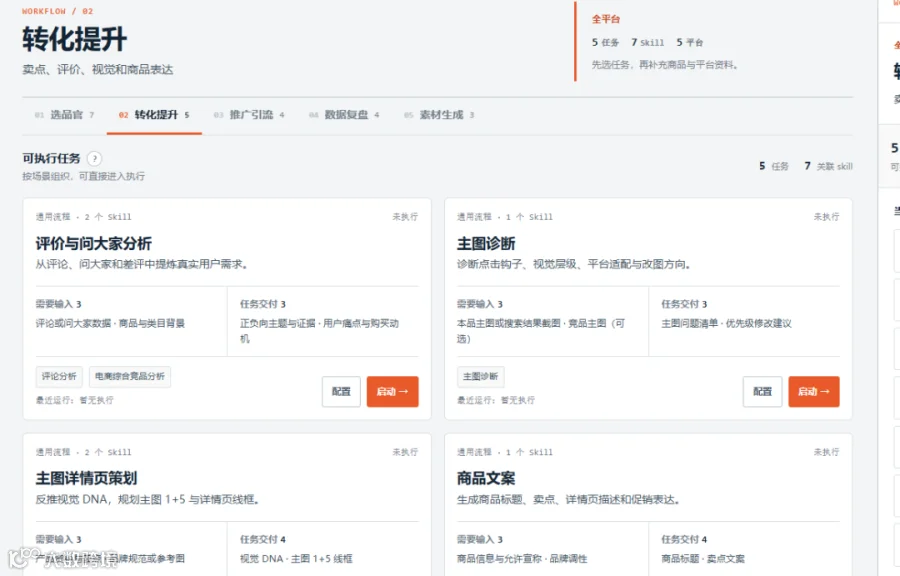Click 任务交付 4 in 主图详情页策划 card
The width and height of the screenshot is (900, 576).
pos(263,539)
